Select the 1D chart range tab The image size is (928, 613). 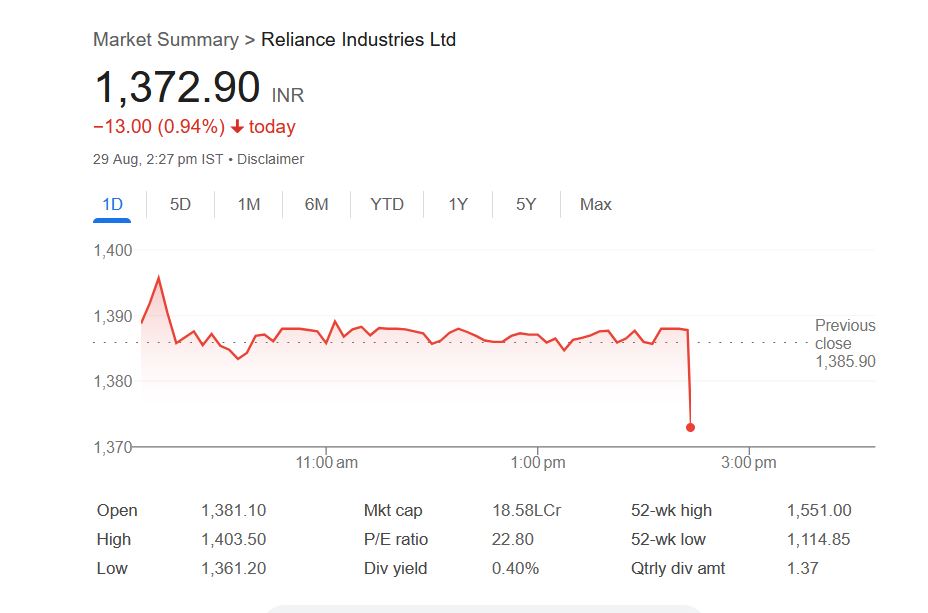click(112, 204)
